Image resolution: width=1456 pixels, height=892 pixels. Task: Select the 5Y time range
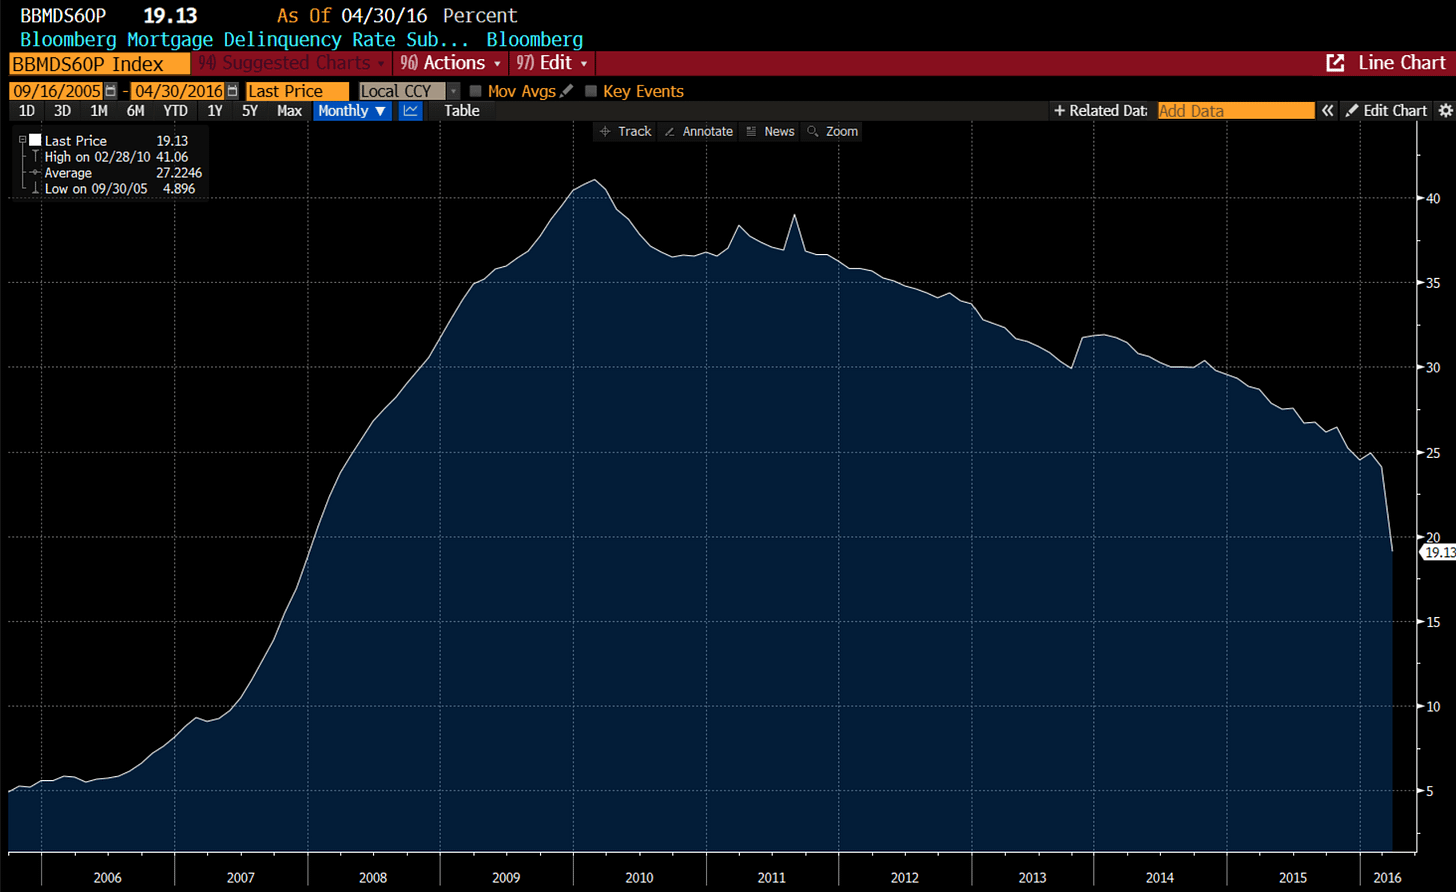250,111
